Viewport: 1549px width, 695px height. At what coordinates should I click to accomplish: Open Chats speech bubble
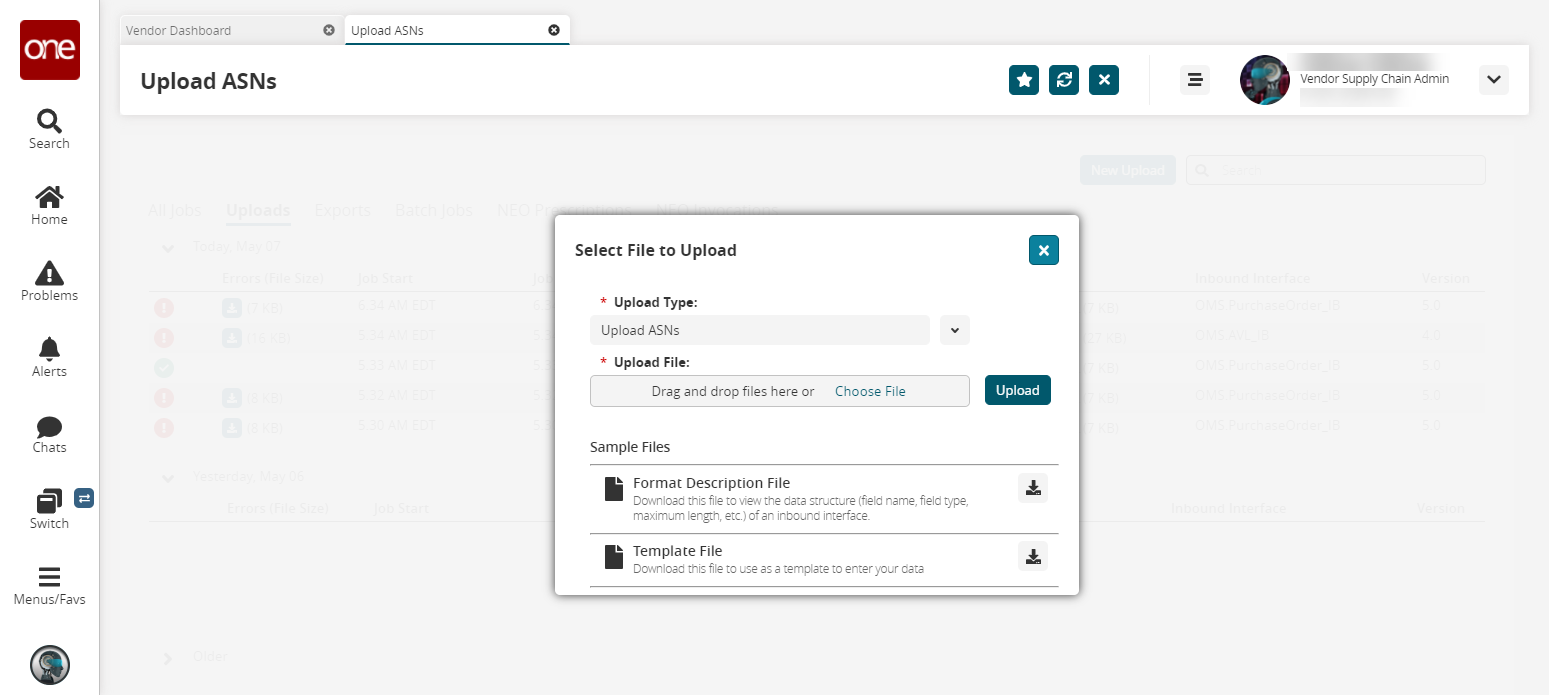pos(49,427)
